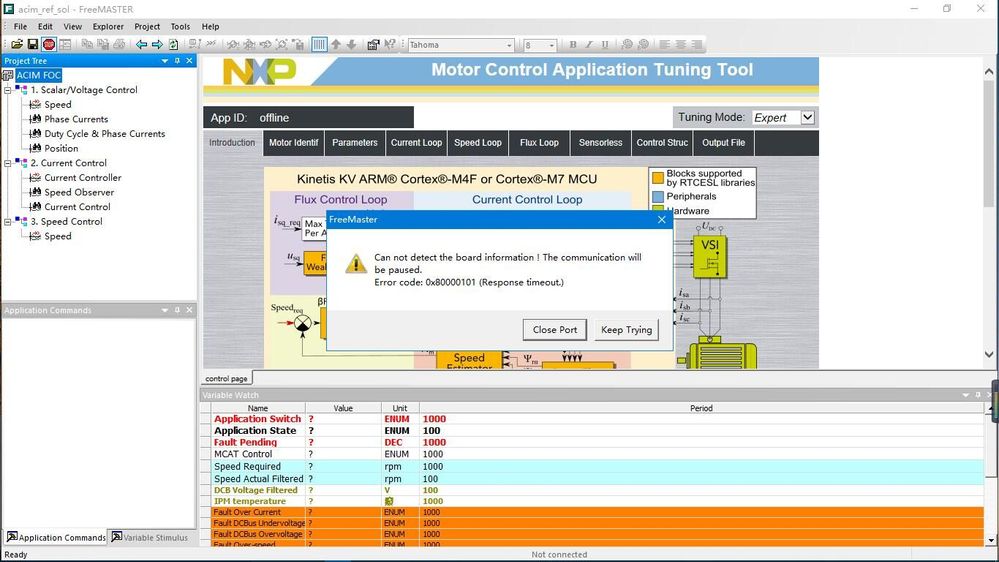Switch to the Variable Stimulus tab

click(150, 538)
